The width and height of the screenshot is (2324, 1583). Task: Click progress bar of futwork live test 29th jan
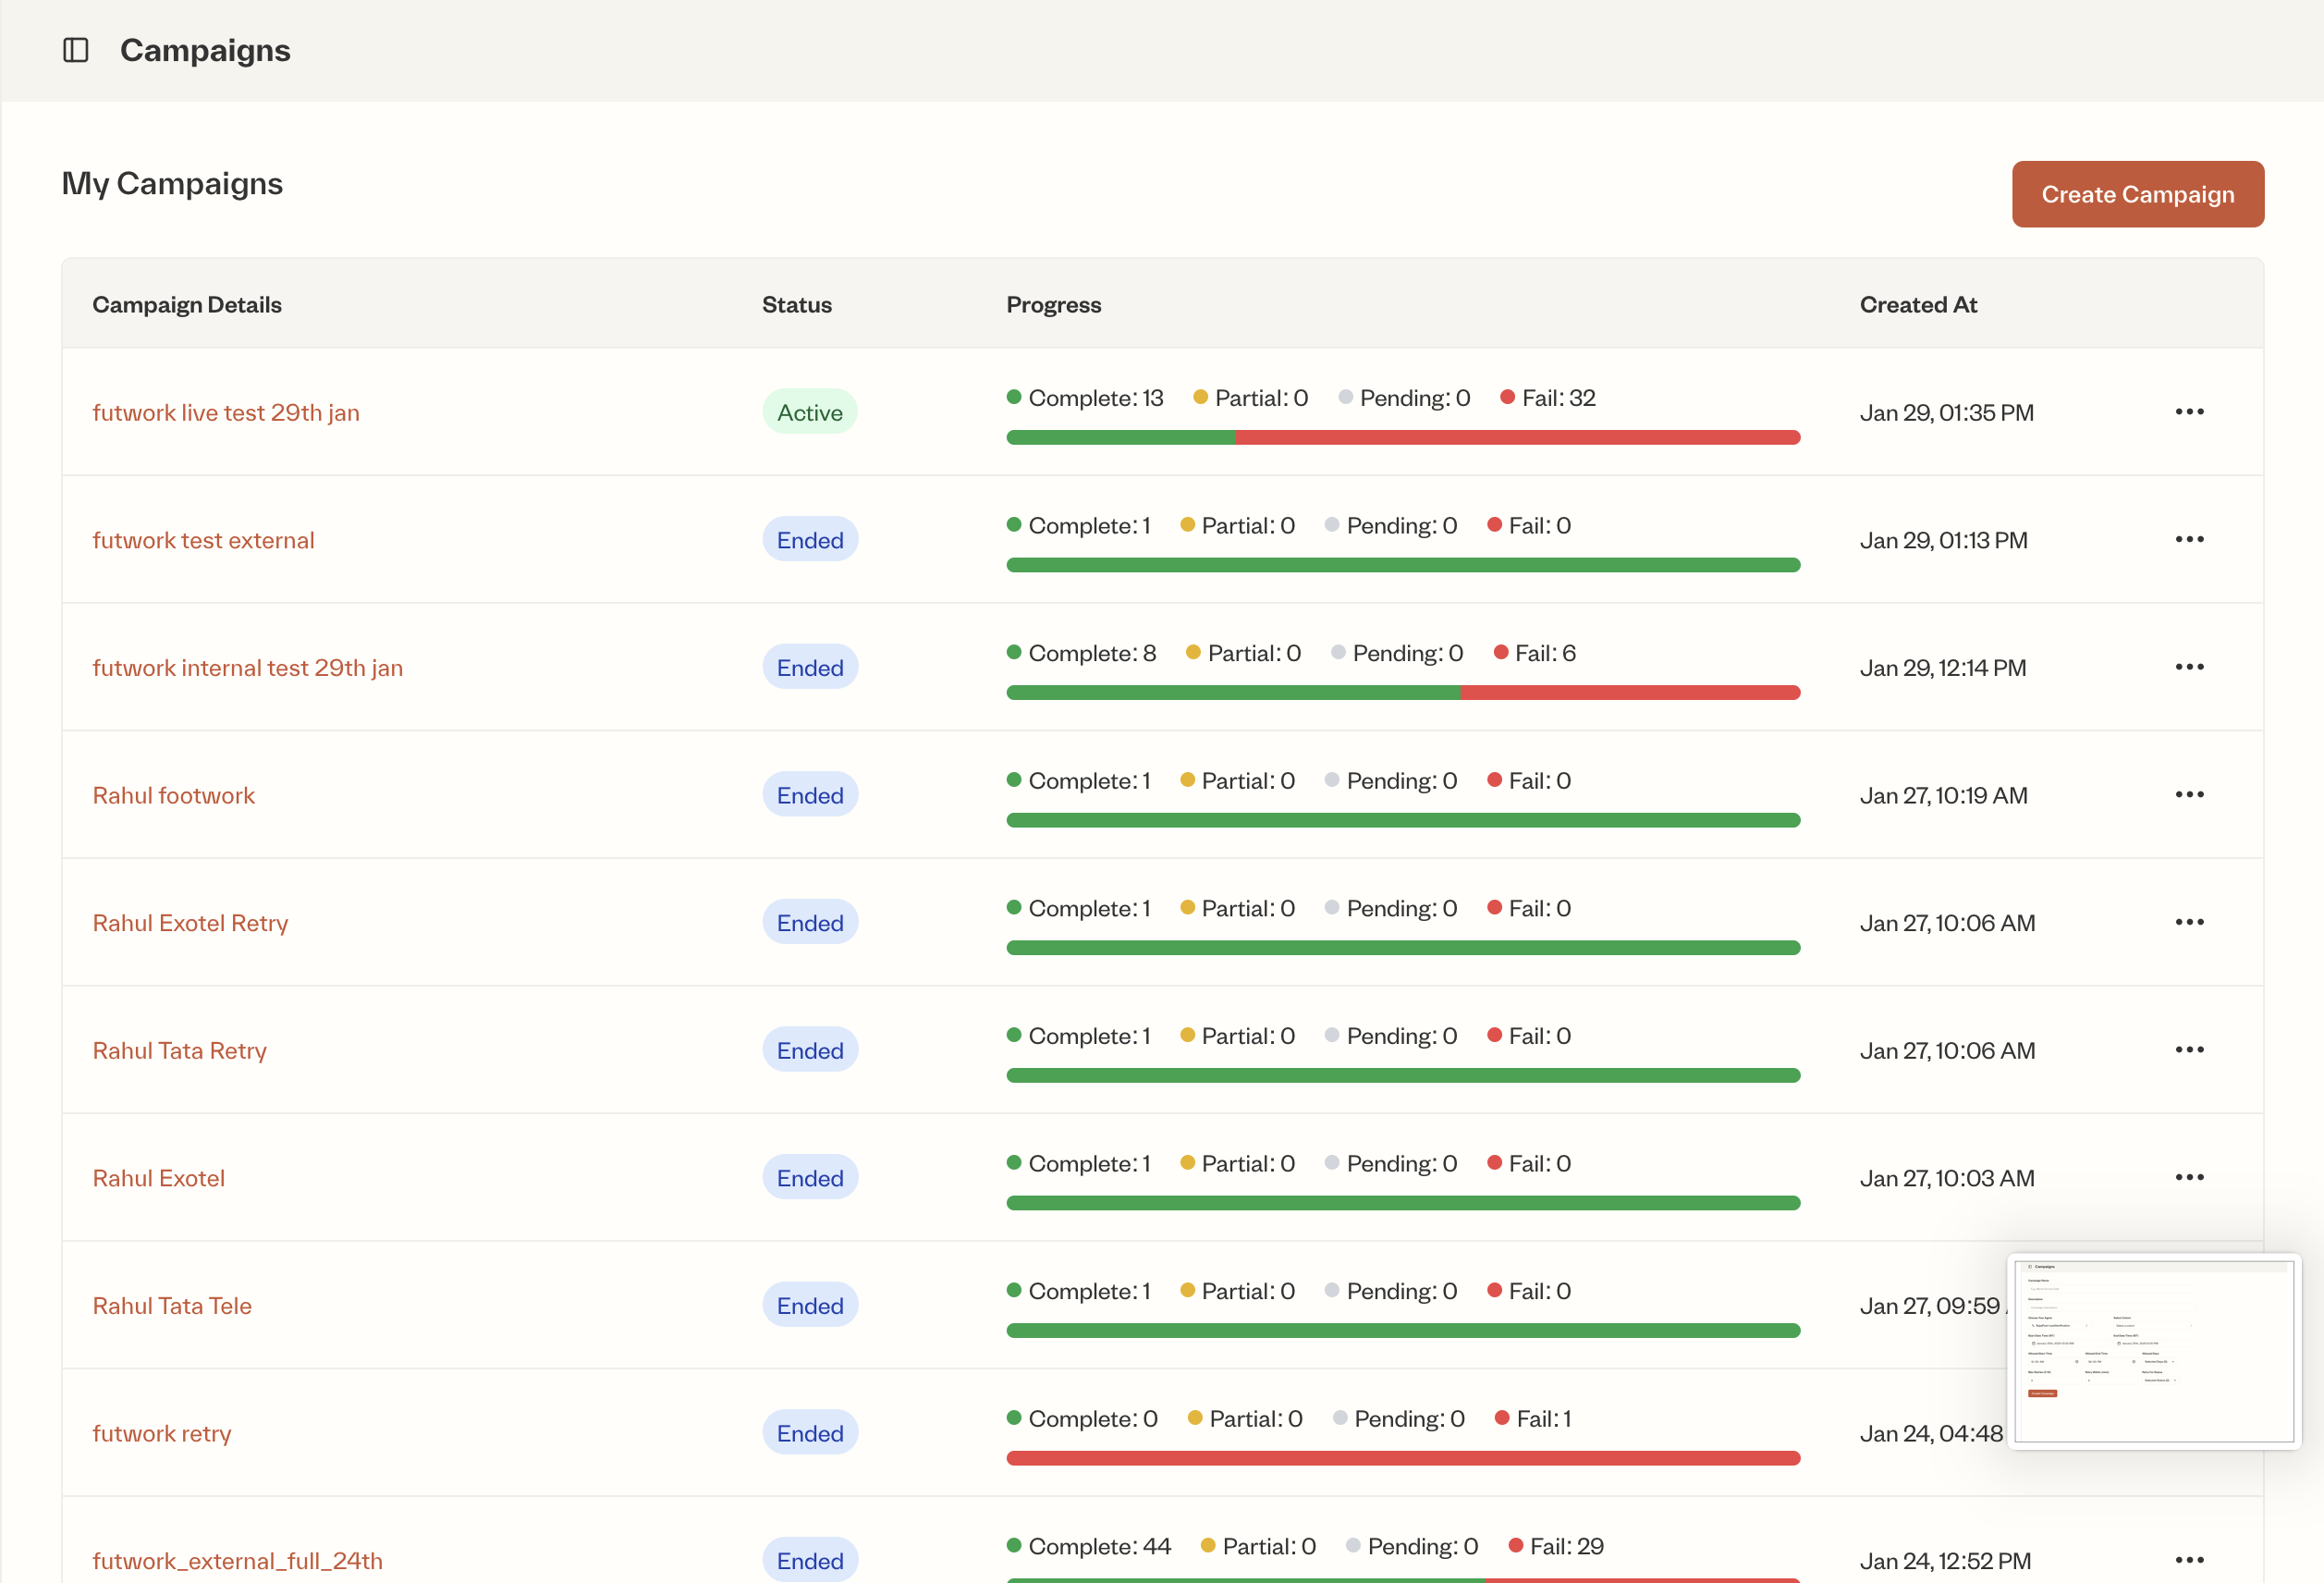click(x=1403, y=437)
